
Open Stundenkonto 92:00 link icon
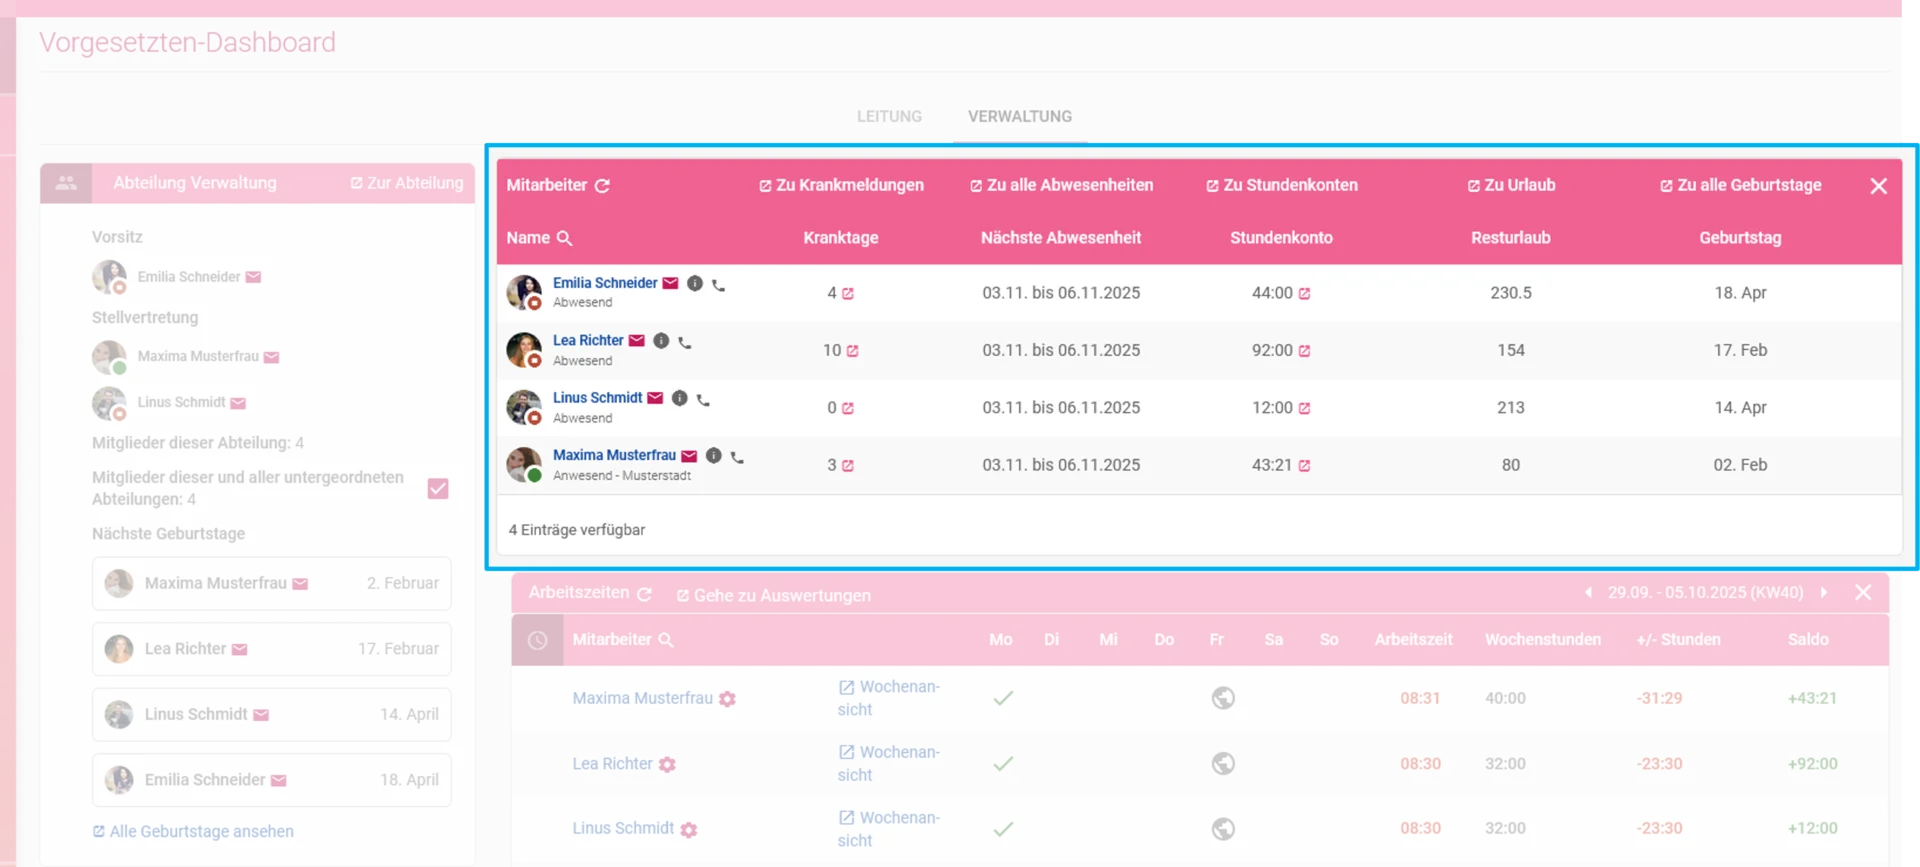point(1304,351)
